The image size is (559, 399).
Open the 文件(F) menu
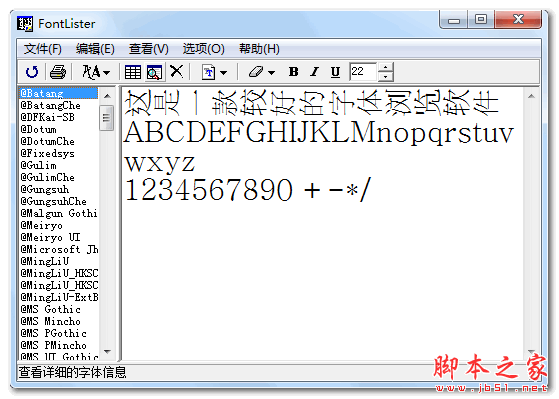(x=43, y=49)
